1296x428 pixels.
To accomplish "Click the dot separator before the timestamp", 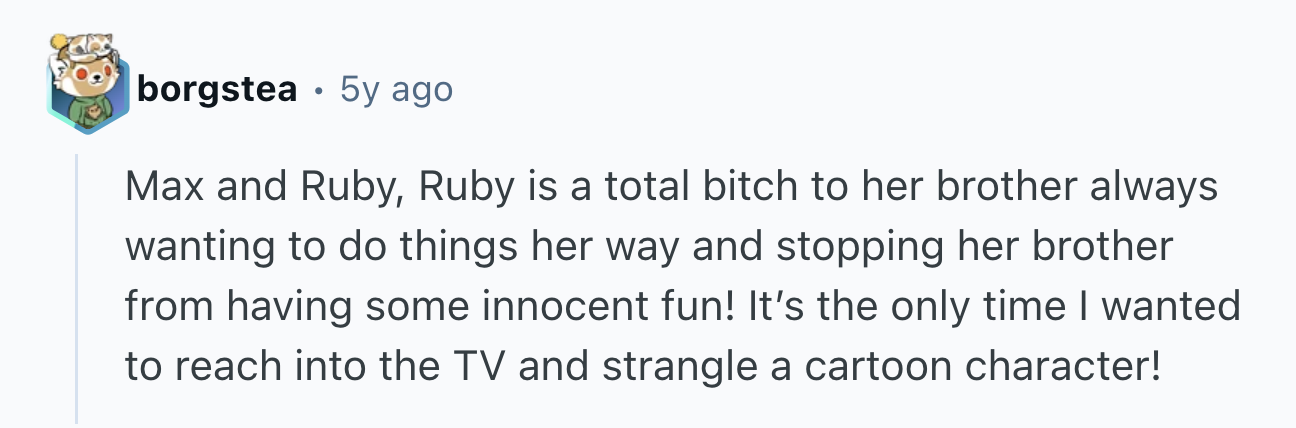I will coord(318,92).
